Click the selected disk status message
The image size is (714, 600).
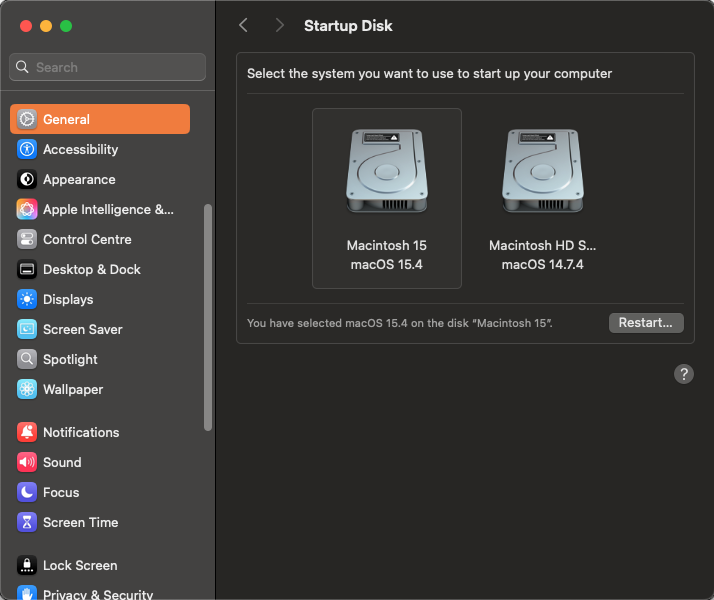(x=400, y=323)
